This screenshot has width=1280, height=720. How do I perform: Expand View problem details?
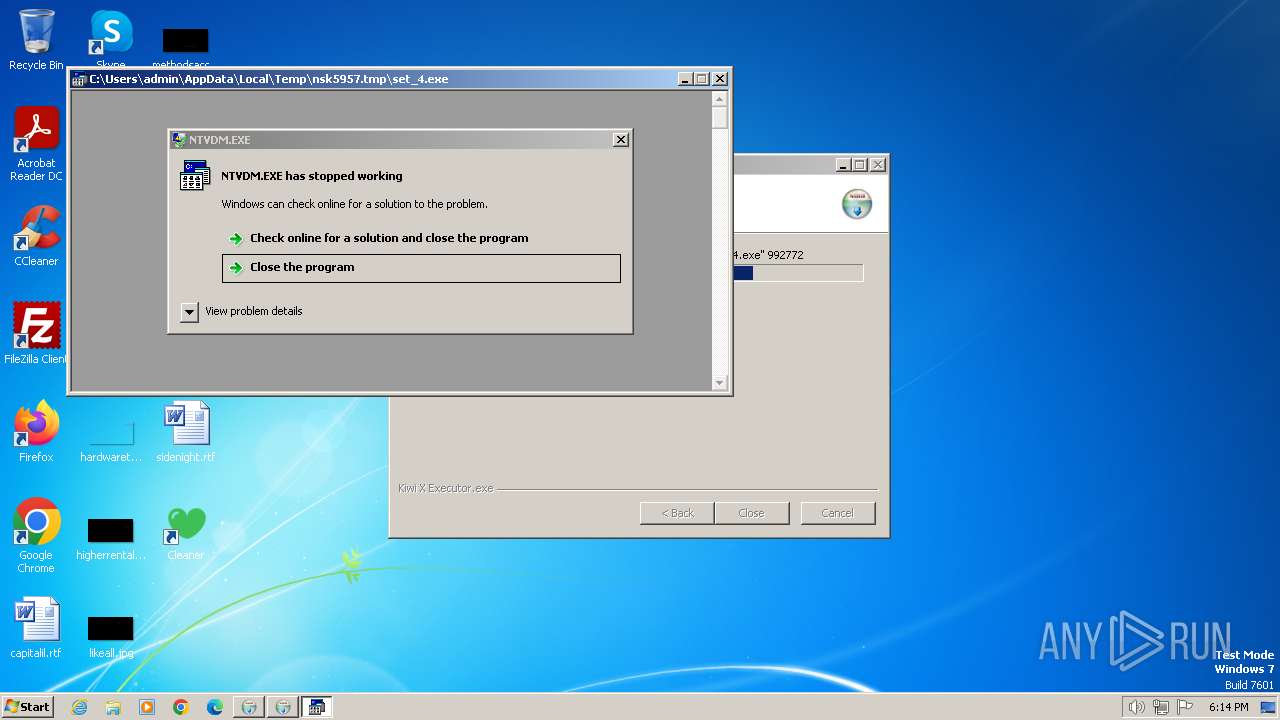(x=241, y=312)
